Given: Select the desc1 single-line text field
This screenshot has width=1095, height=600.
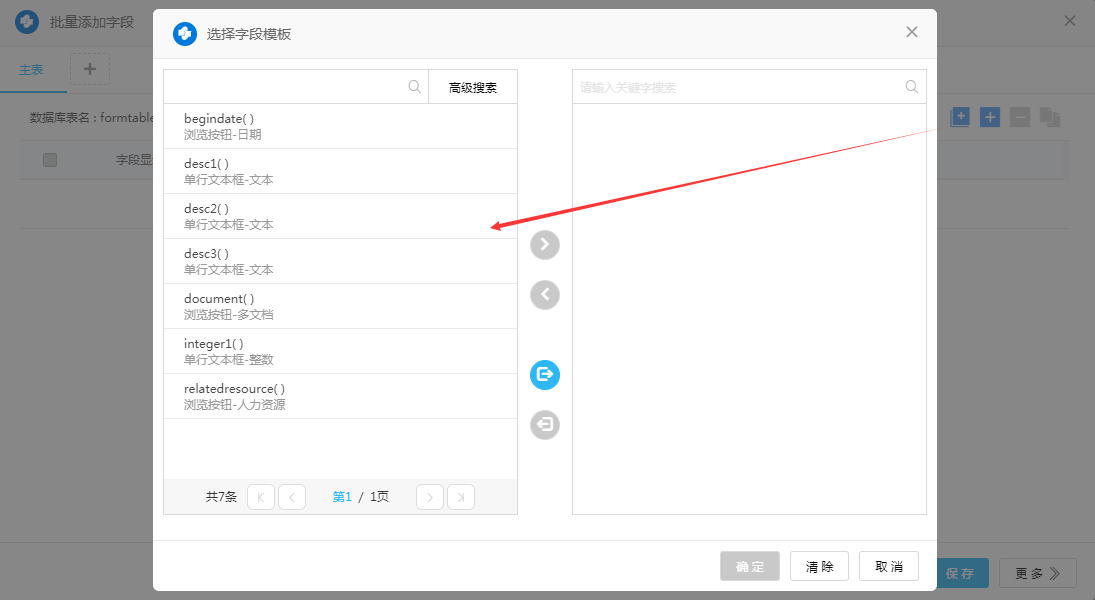Looking at the screenshot, I should [x=340, y=171].
